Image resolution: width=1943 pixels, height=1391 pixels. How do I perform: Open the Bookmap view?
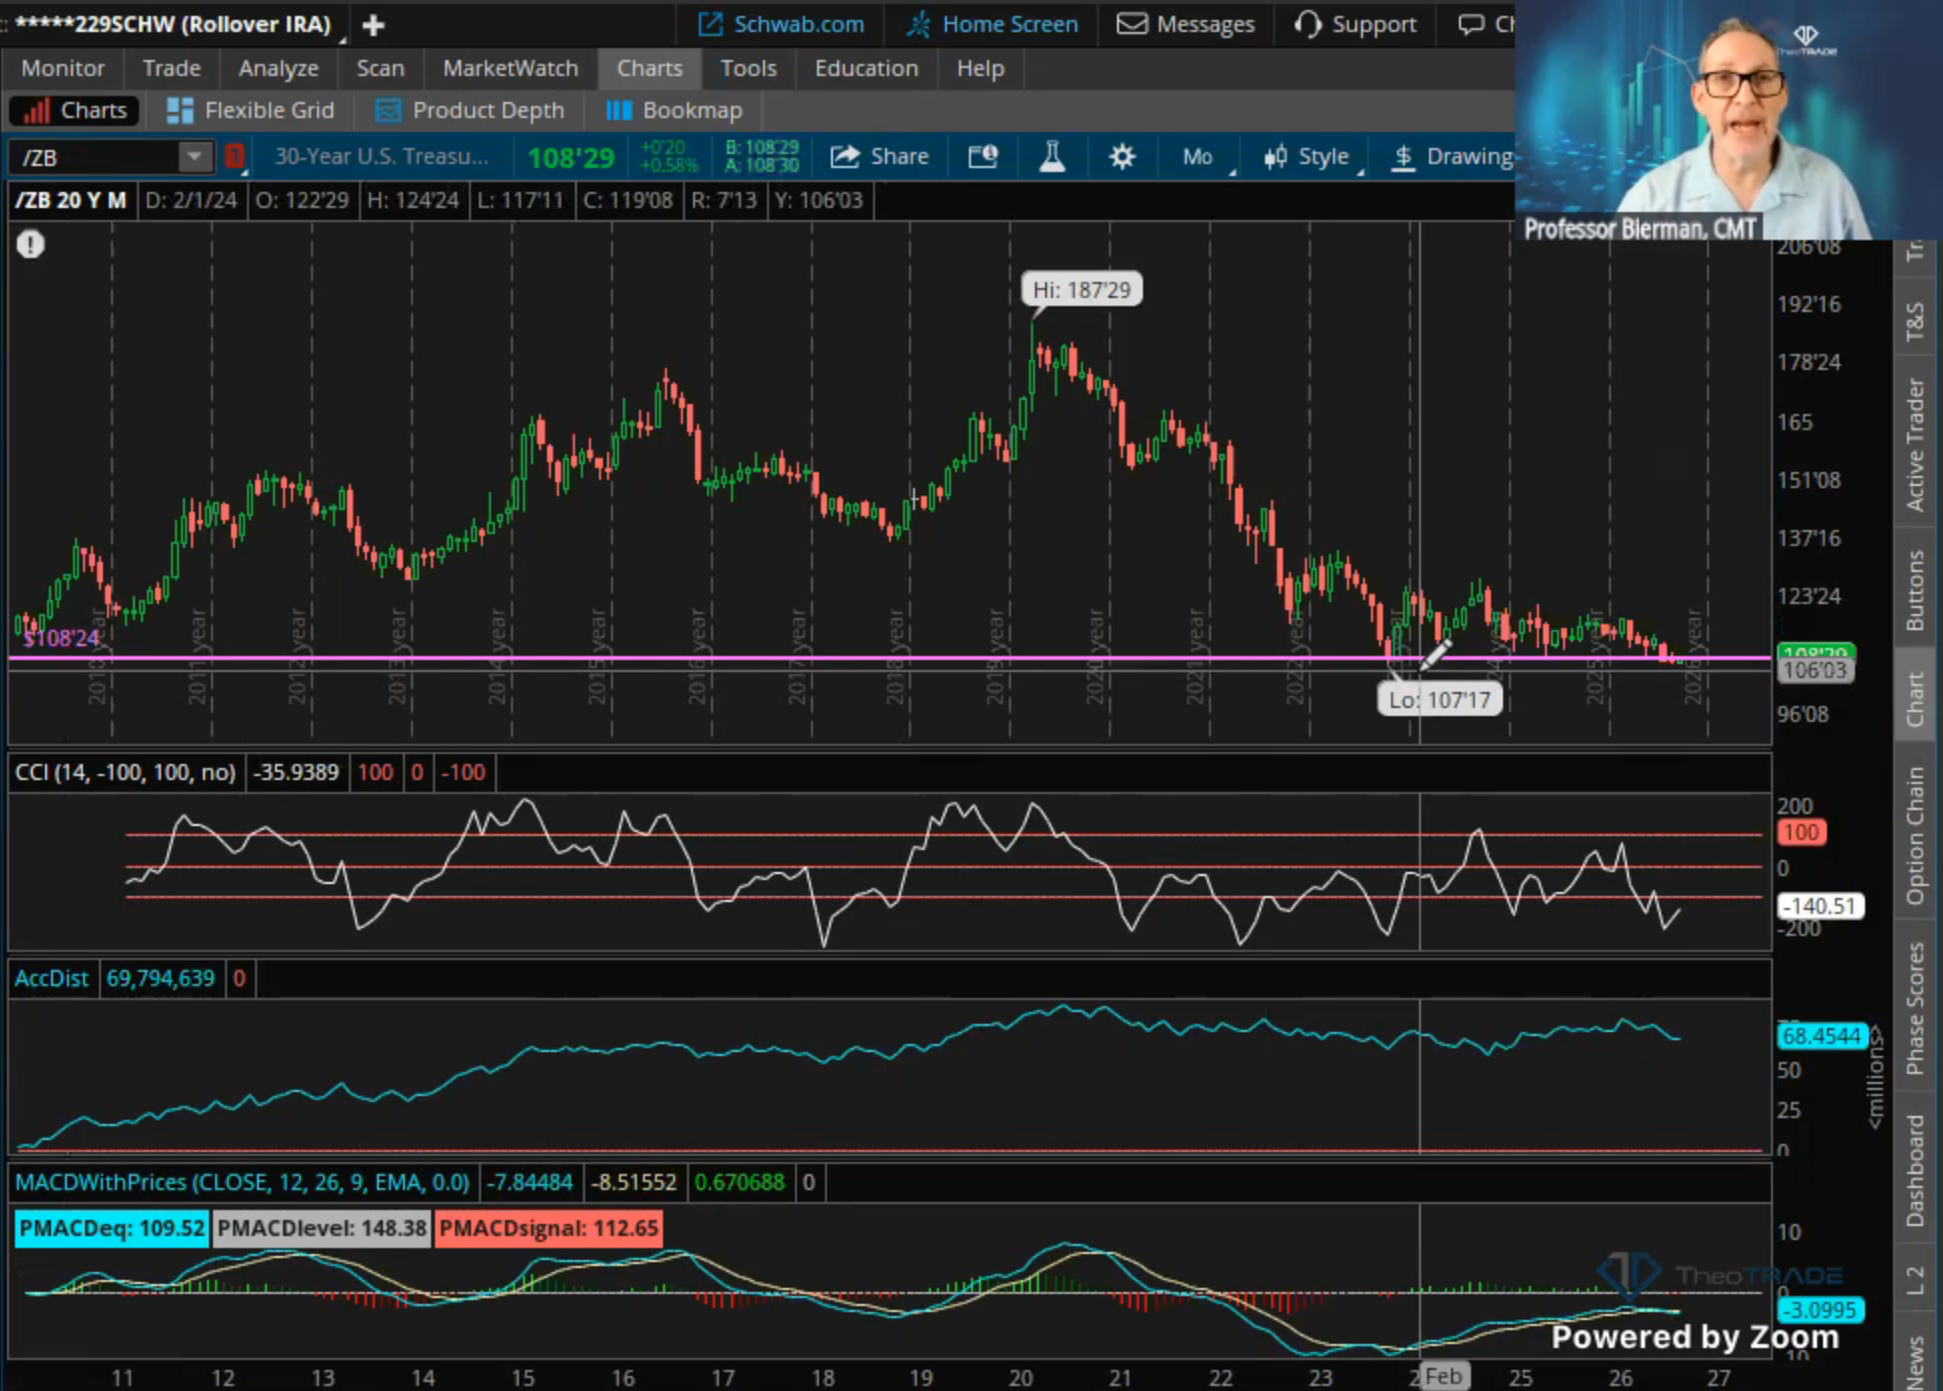(674, 110)
